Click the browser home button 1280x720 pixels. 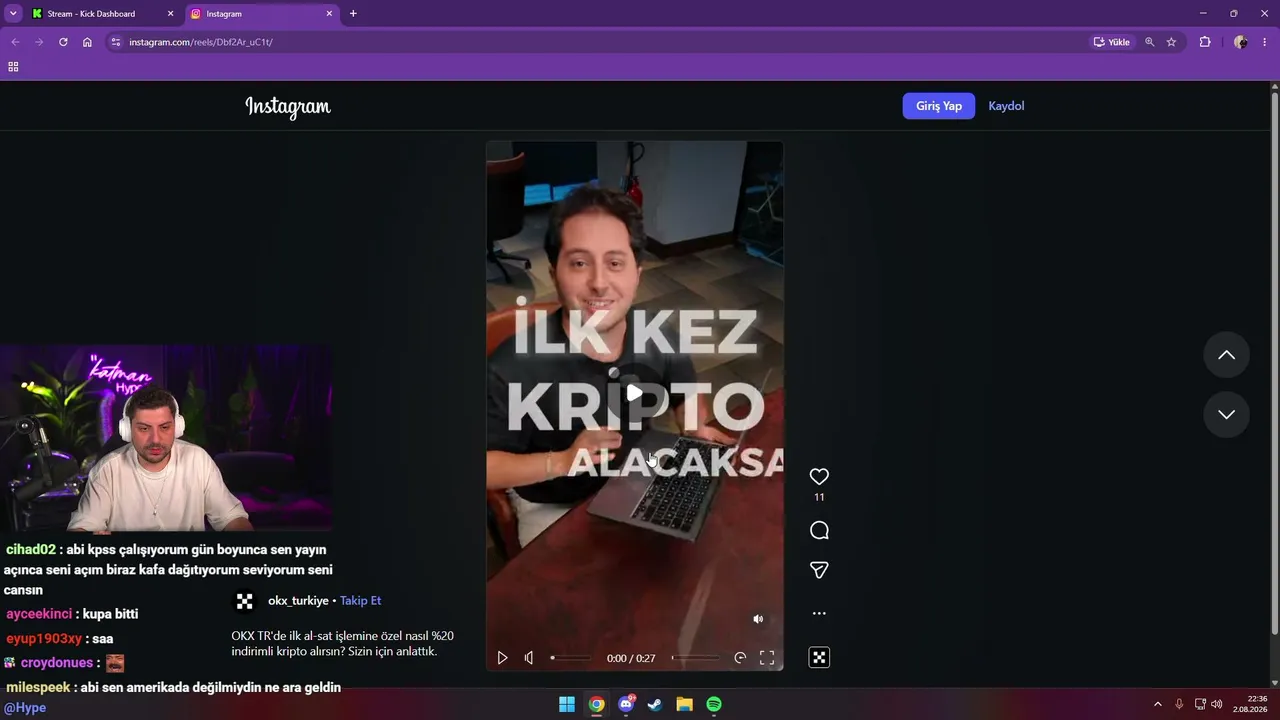[87, 42]
